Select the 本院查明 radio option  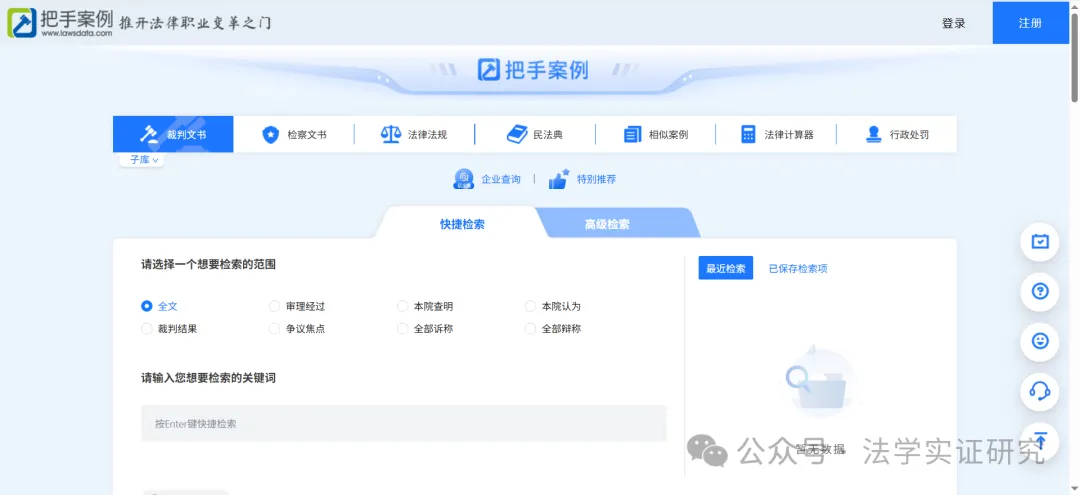[403, 306]
